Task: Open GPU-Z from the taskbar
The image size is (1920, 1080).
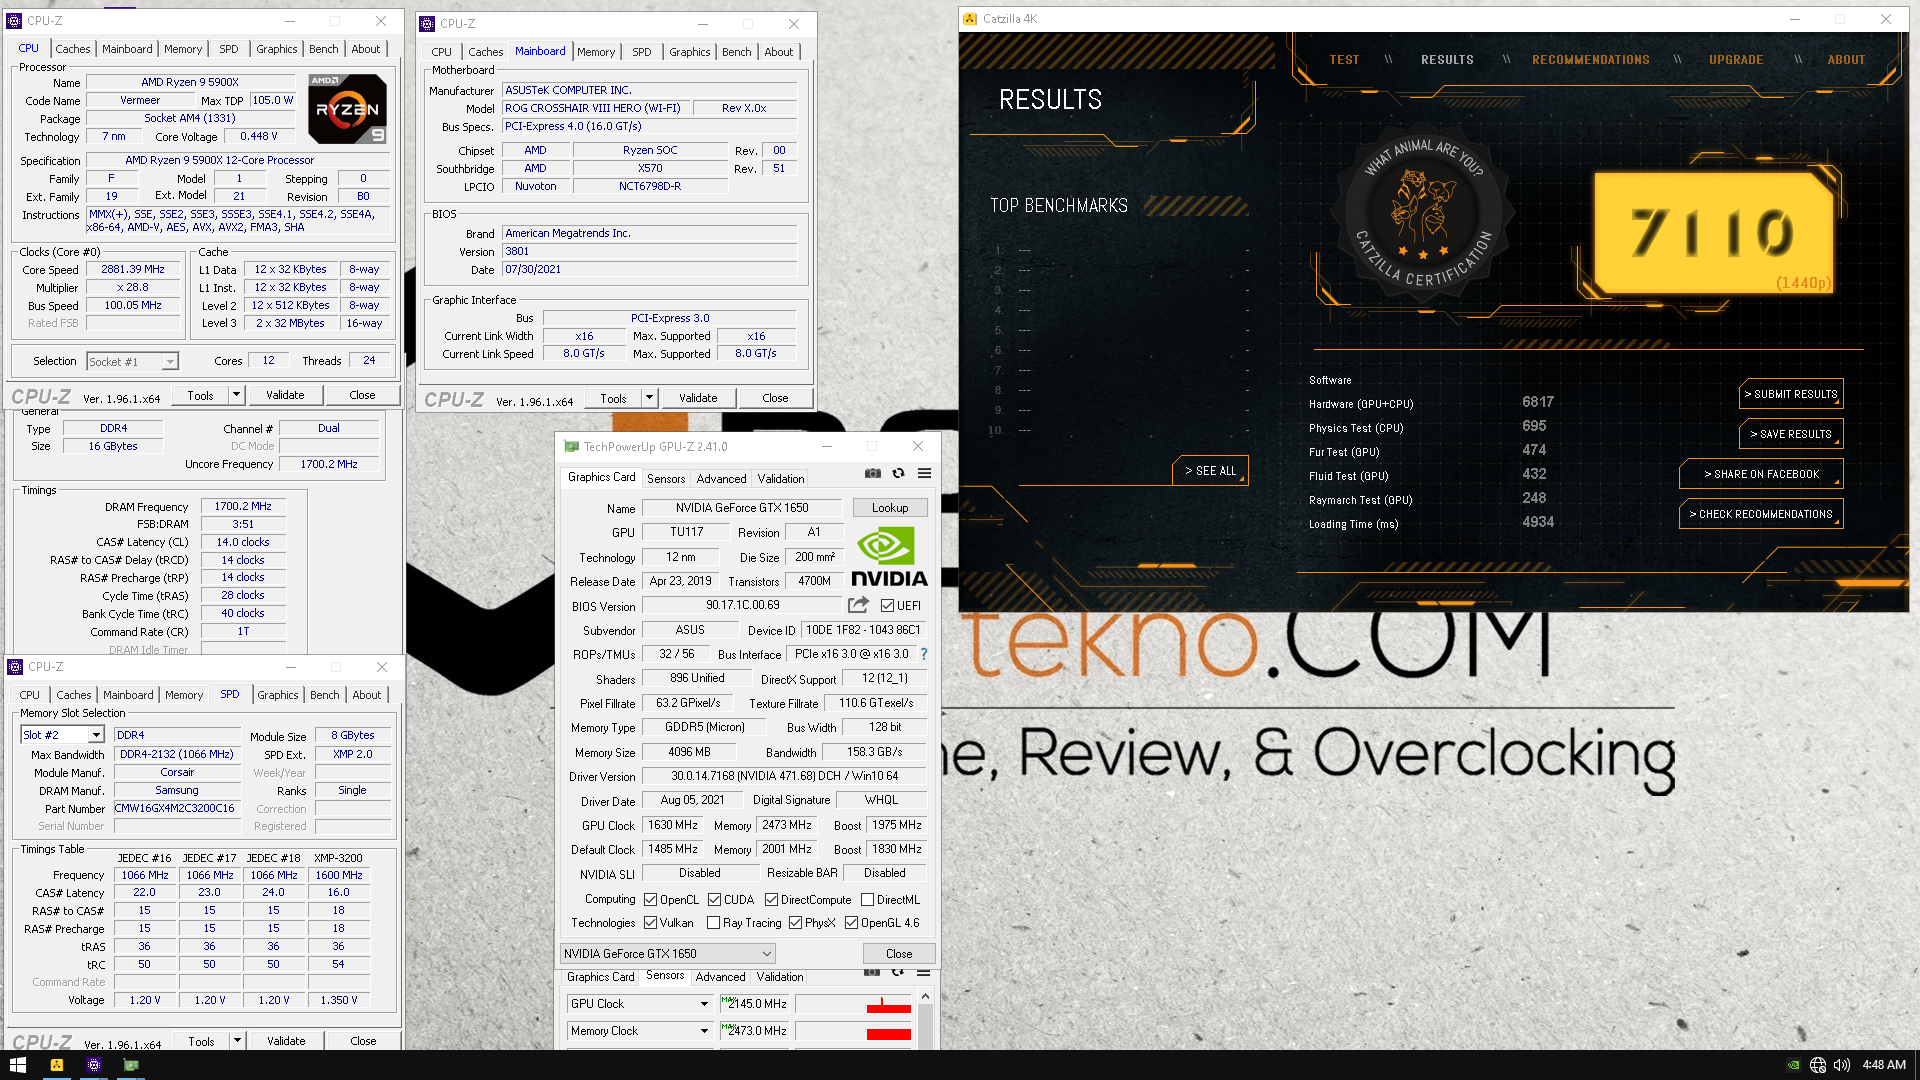Action: tap(131, 1065)
